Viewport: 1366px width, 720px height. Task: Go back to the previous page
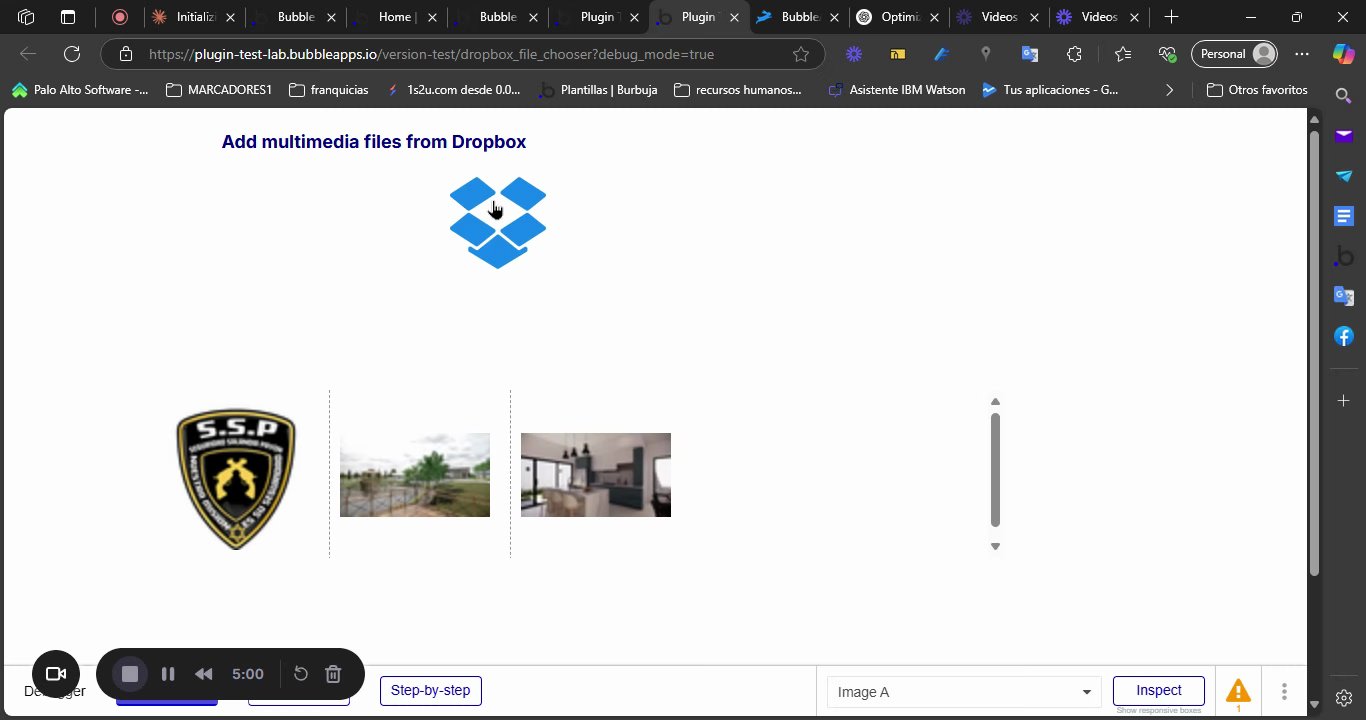[28, 54]
